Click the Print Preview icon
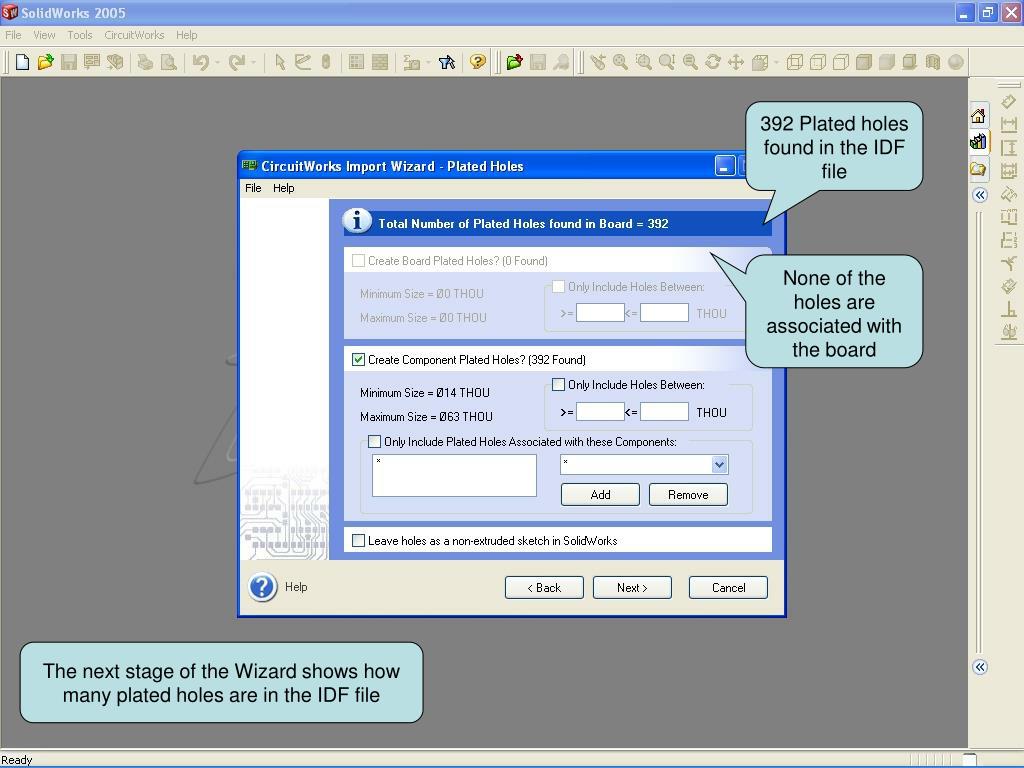Image resolution: width=1024 pixels, height=768 pixels. click(168, 62)
